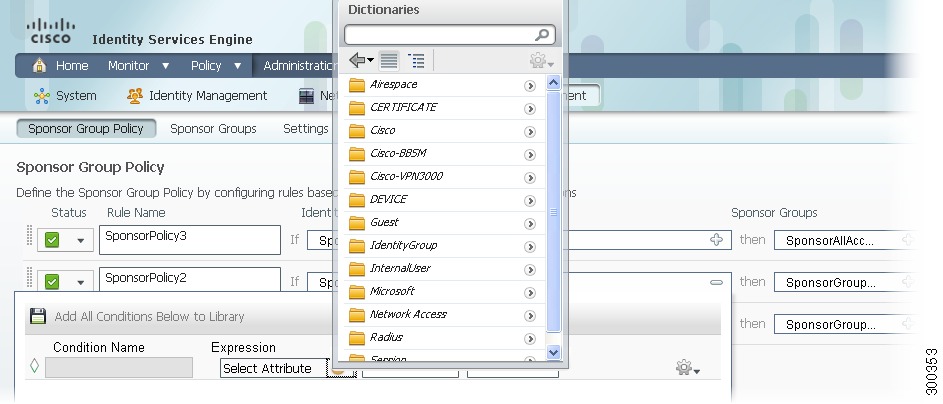Open the SponsorAllAcc... sponsor group selector
943x404 pixels.
pyautogui.click(x=844, y=240)
